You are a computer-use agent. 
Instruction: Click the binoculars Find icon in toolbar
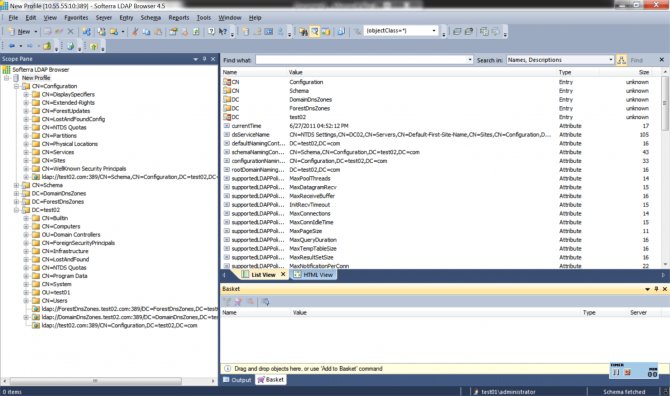(303, 32)
